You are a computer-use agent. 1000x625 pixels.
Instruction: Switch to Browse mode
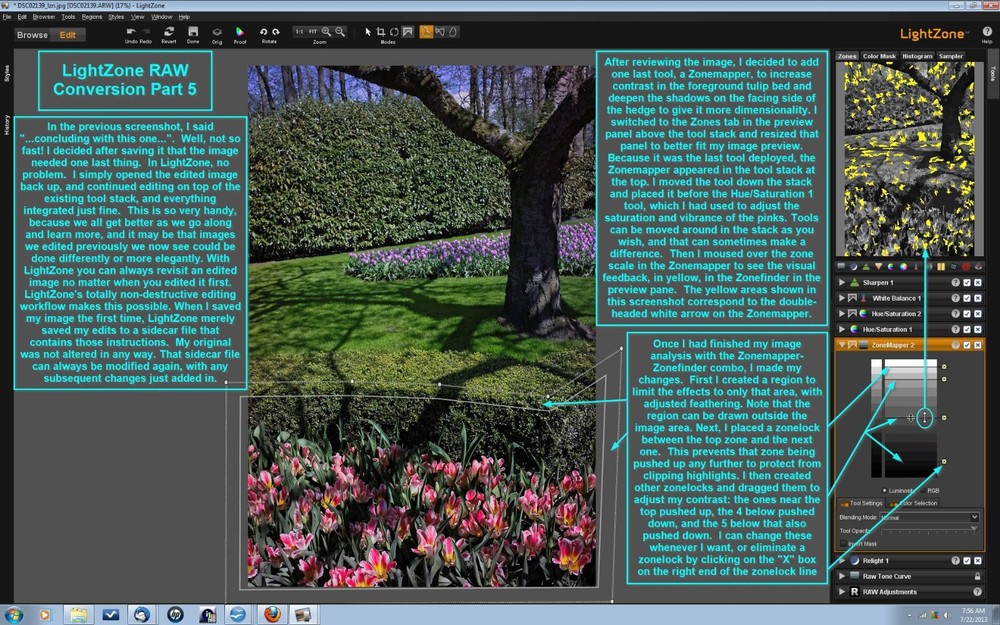click(31, 33)
